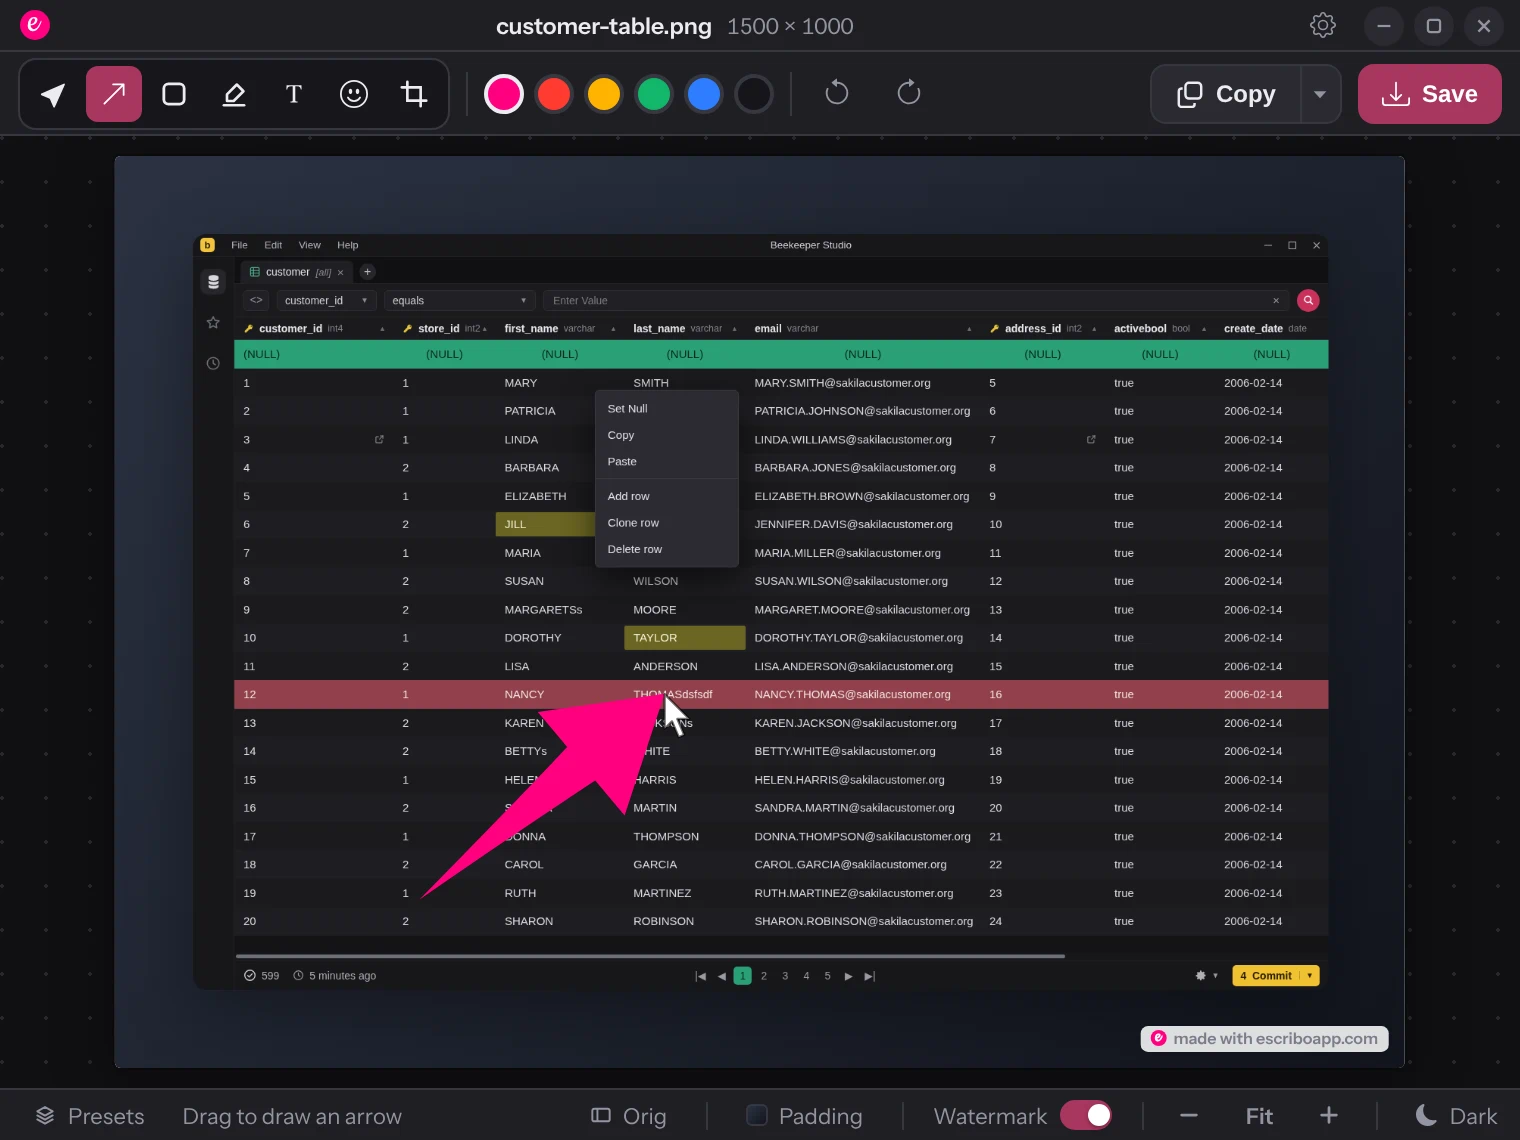Image resolution: width=1520 pixels, height=1140 pixels.
Task: Pick the red color swatch
Action: click(554, 94)
